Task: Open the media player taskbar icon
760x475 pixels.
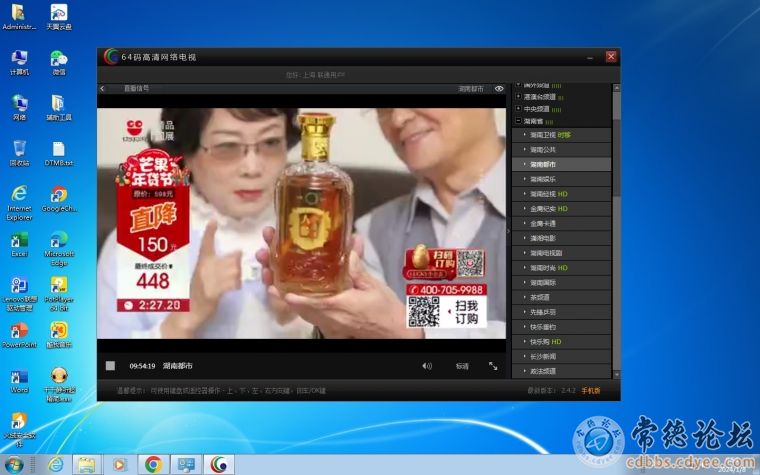Action: coord(119,465)
